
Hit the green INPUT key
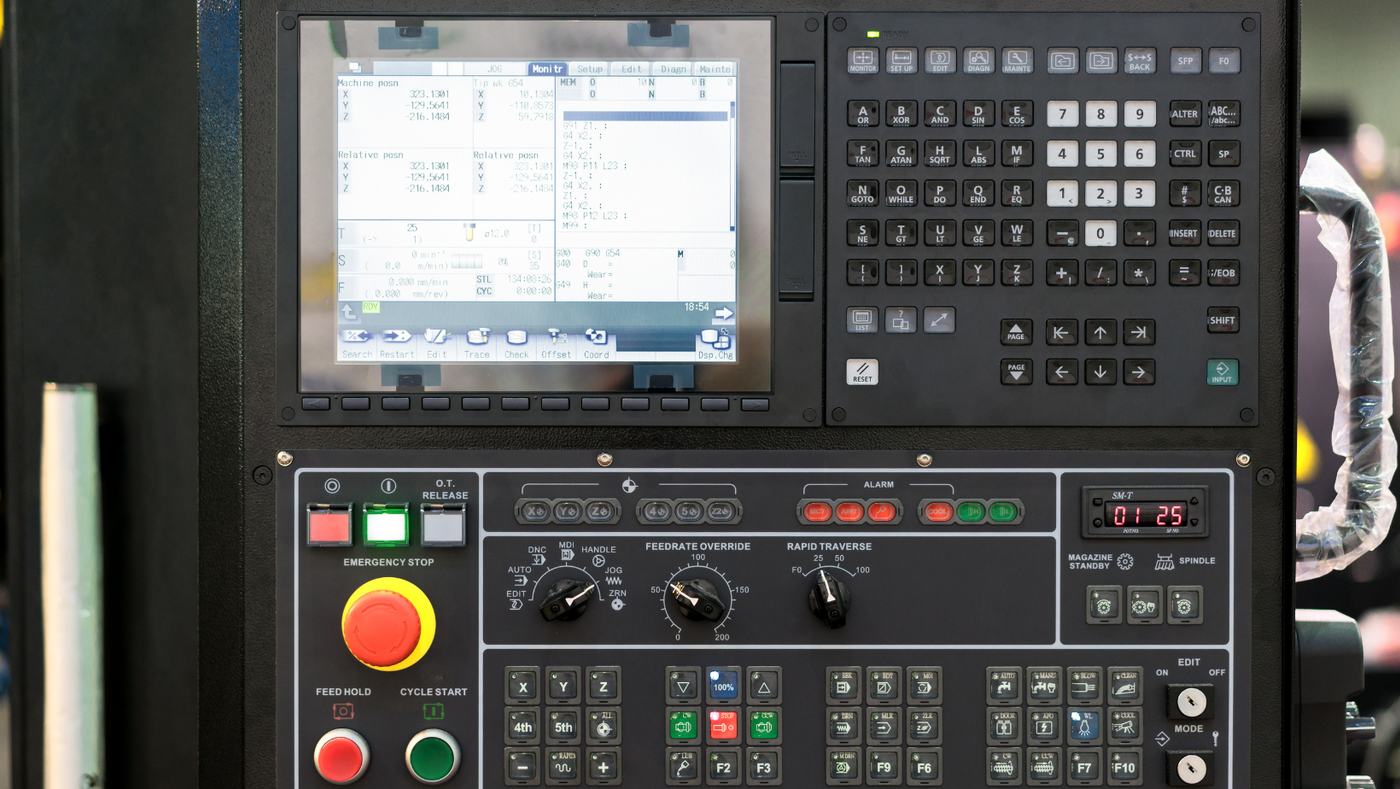point(1222,372)
